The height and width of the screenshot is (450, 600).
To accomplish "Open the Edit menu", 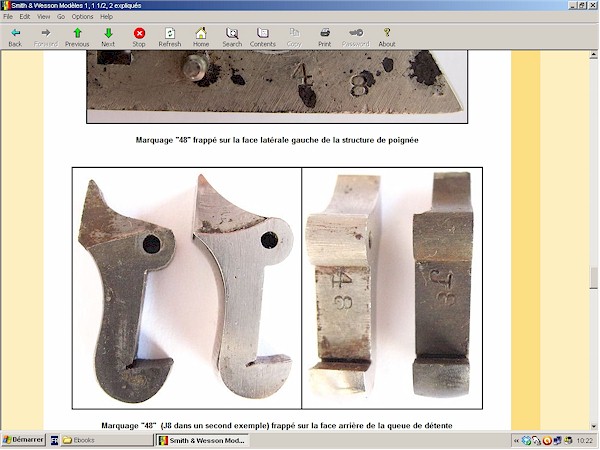I will 24,17.
